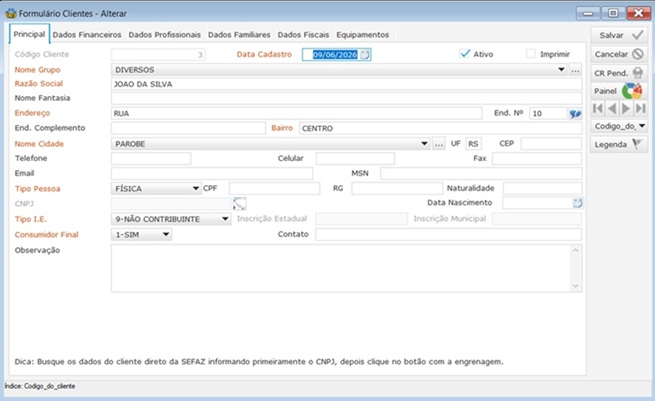
Task: Click the Painel chart icon
Action: tap(632, 91)
